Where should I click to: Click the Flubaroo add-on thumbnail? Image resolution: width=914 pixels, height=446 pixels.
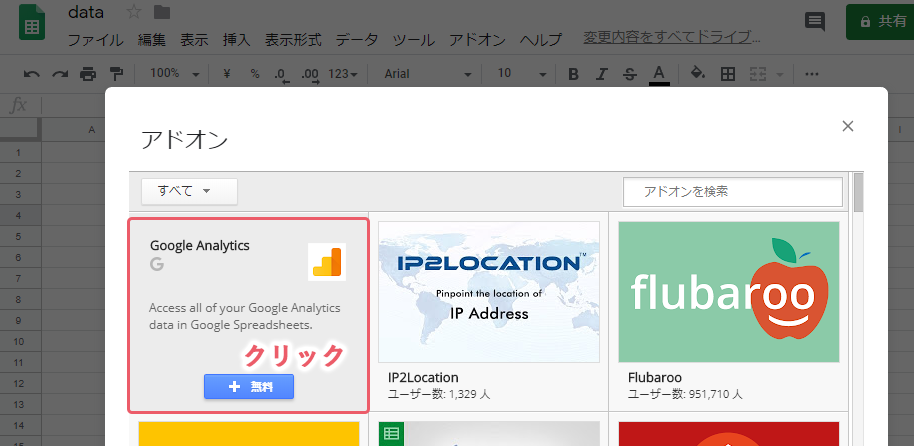coord(729,292)
